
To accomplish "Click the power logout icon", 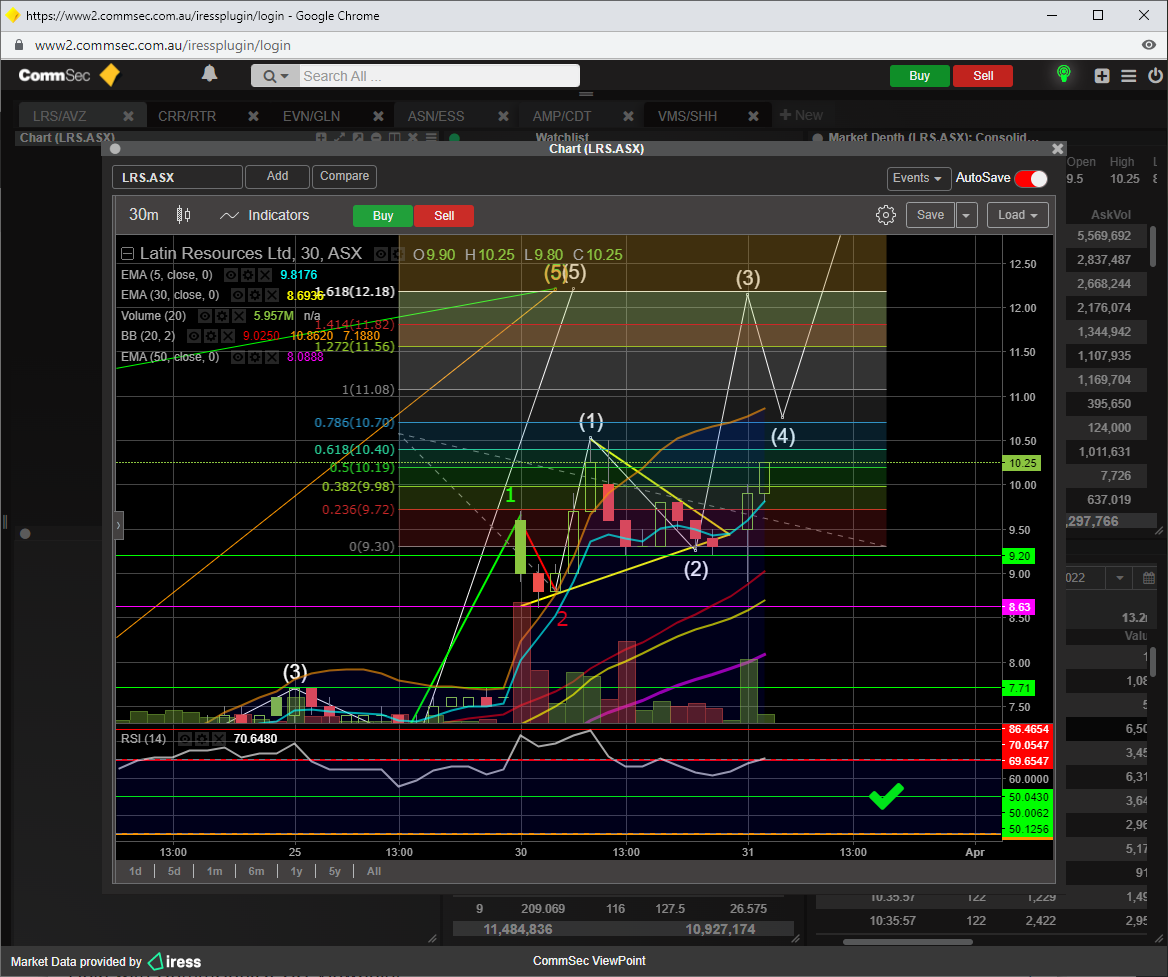I will (x=1155, y=76).
